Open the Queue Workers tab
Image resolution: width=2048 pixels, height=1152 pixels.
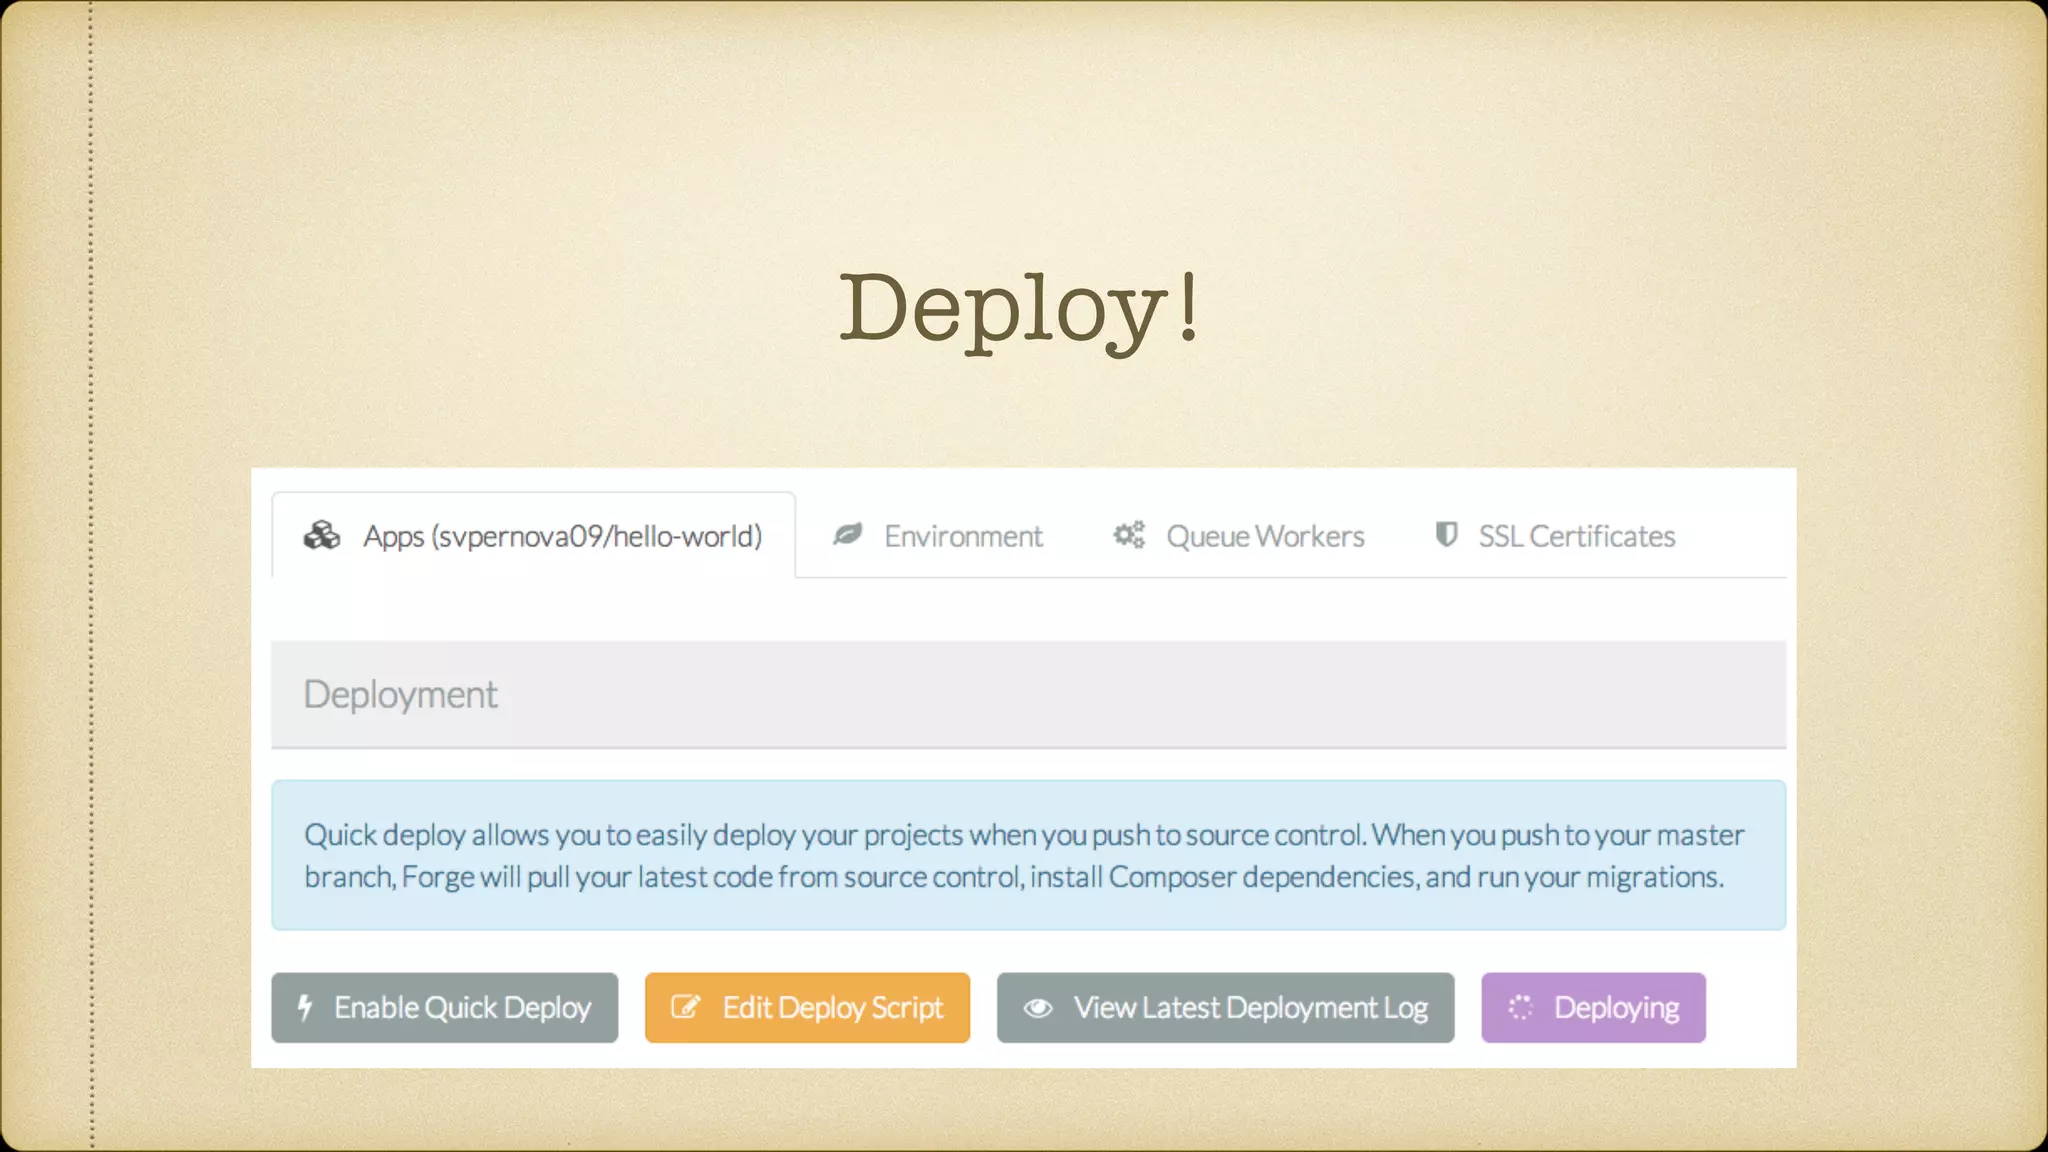pos(1239,536)
